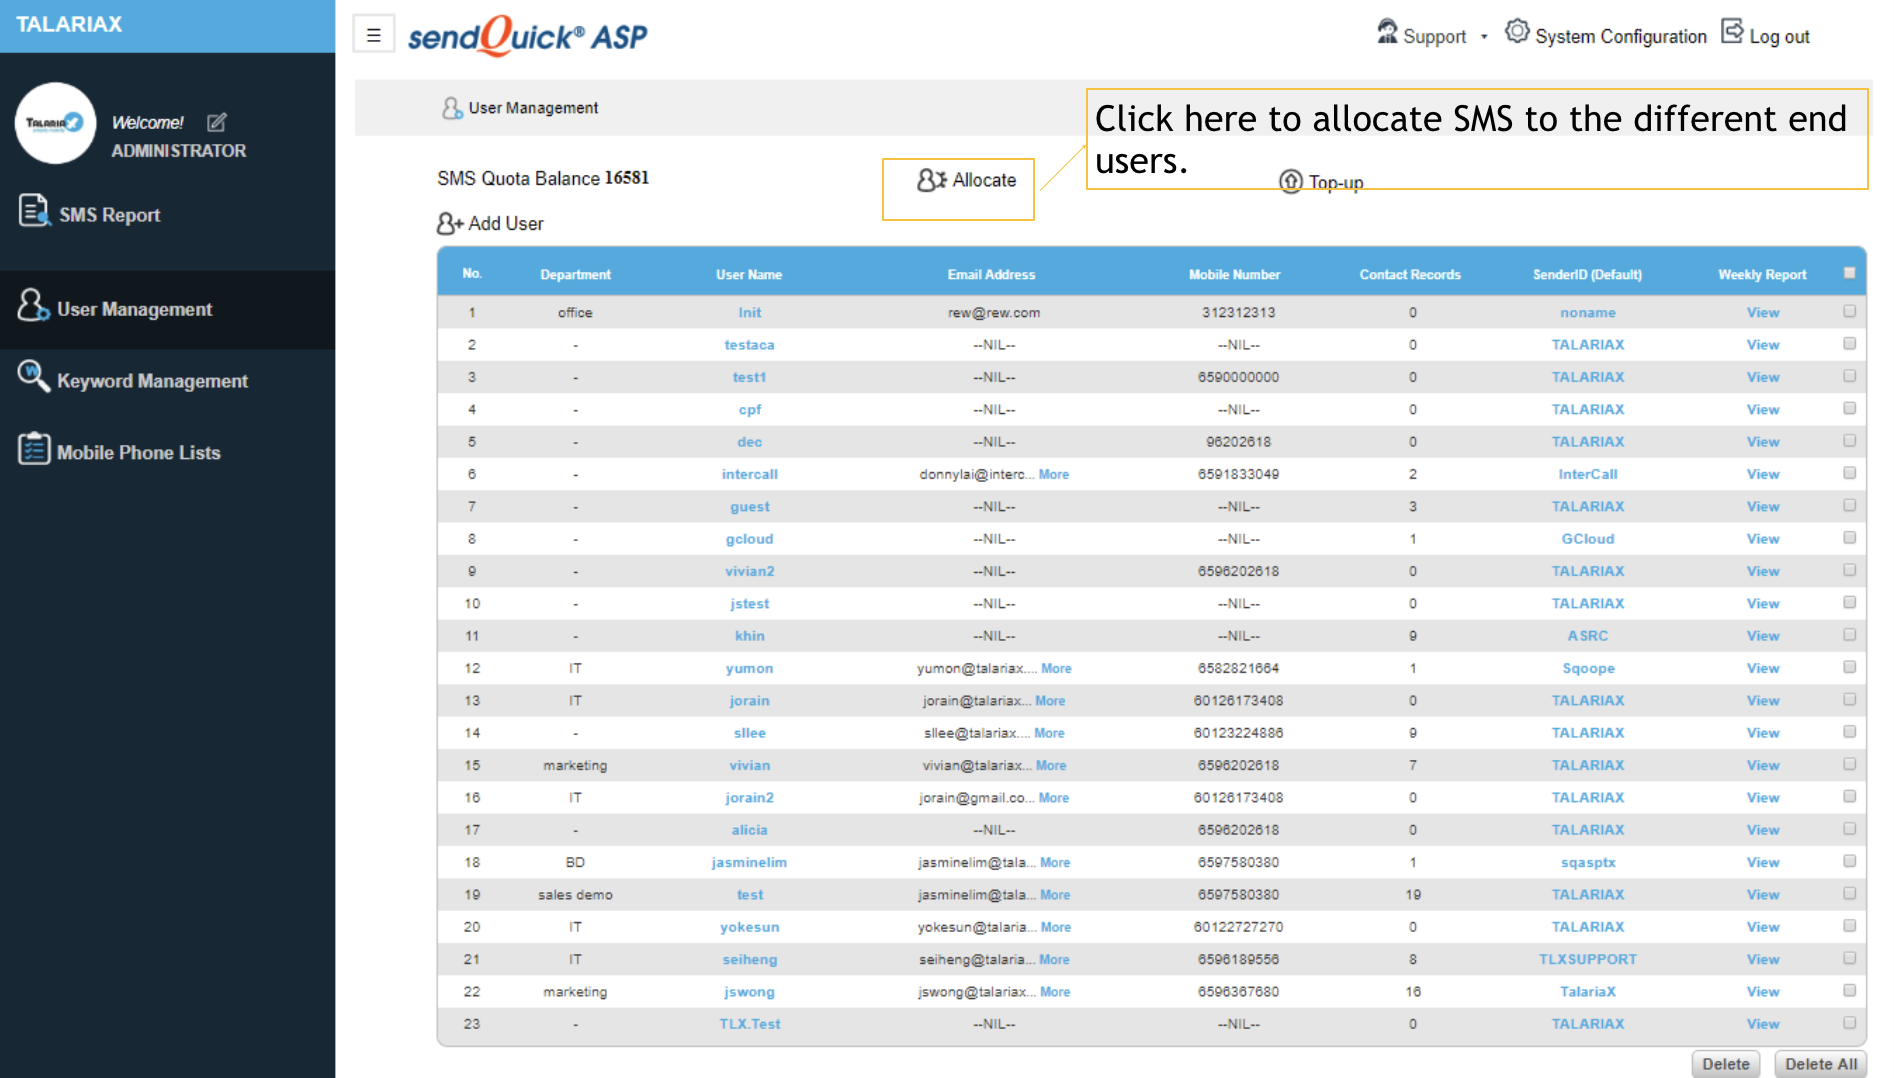Click the SMS Quota Balance 16581 text
Screen dimensions: 1894x1078
pos(543,178)
